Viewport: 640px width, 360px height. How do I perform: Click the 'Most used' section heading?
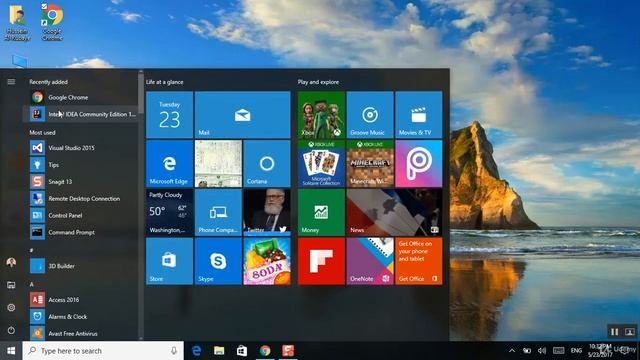[x=42, y=133]
